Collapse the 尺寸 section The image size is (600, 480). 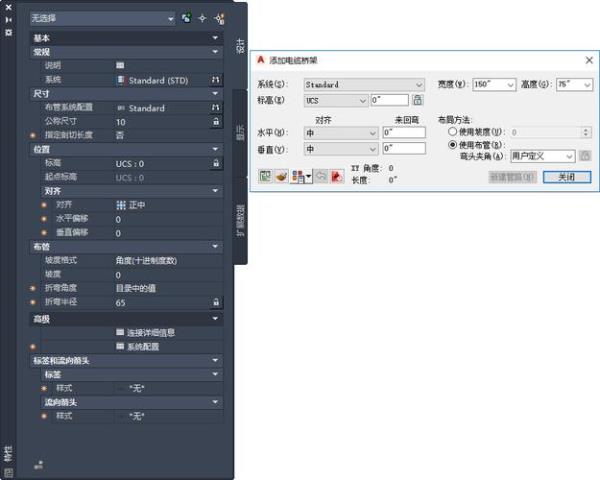(215, 93)
